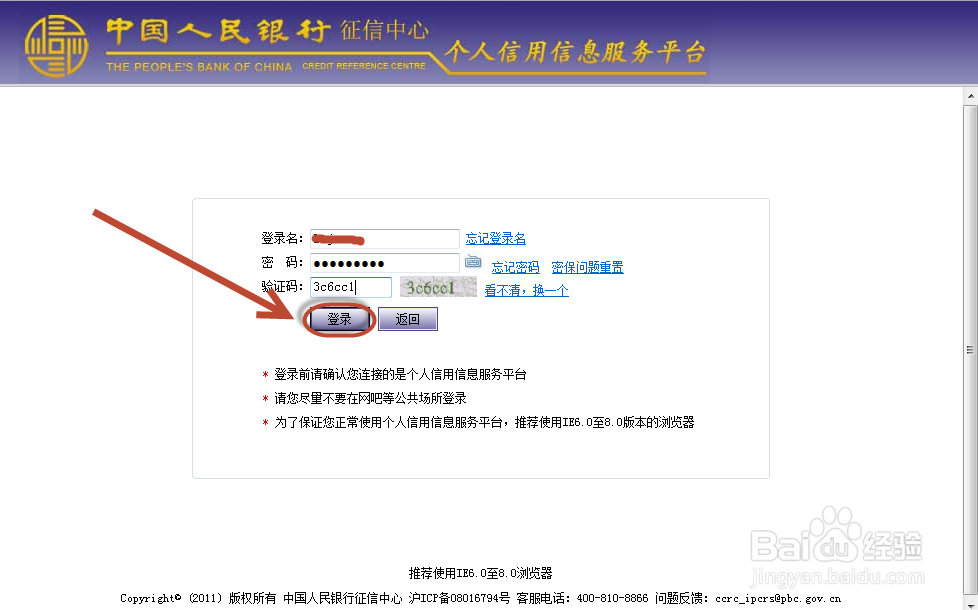Click the captcha image showing 3c6cc1
This screenshot has height=610, width=978.
pos(437,286)
